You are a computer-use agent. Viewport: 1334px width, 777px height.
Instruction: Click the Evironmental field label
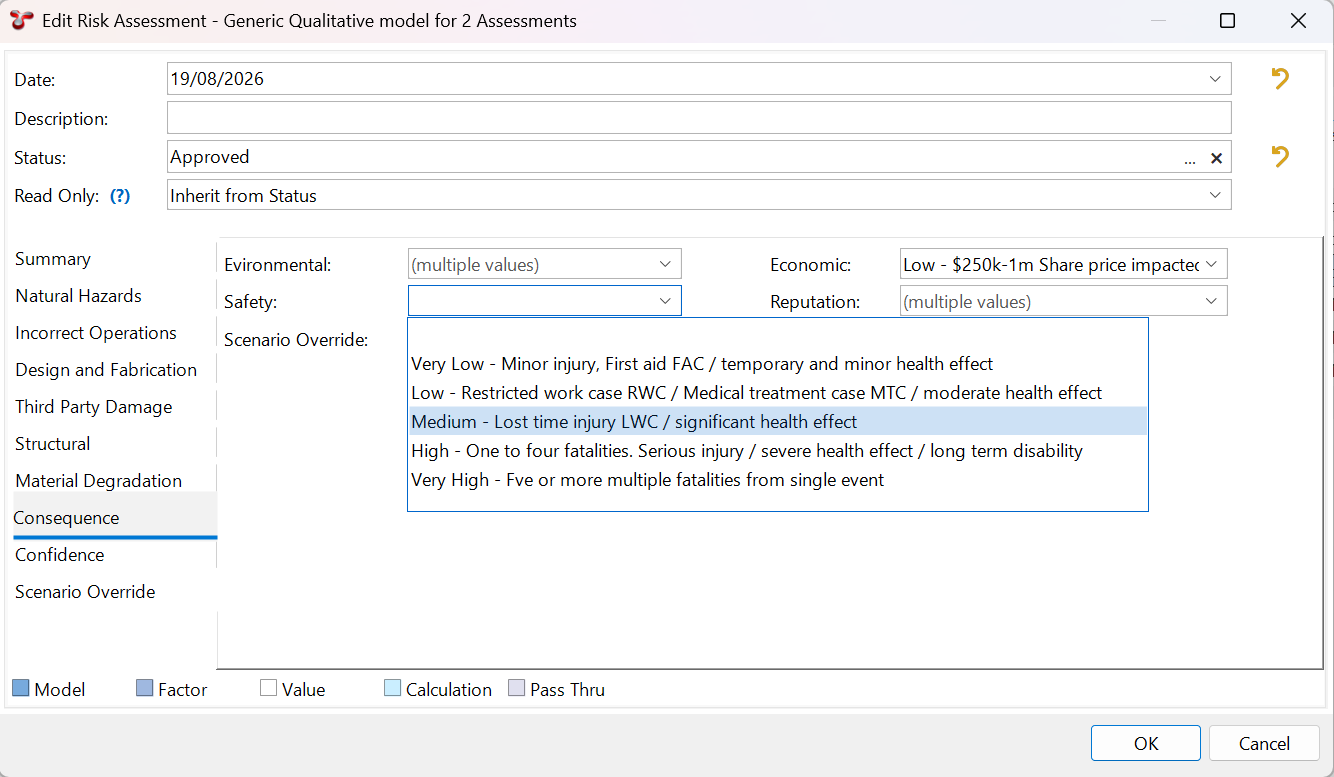click(277, 265)
